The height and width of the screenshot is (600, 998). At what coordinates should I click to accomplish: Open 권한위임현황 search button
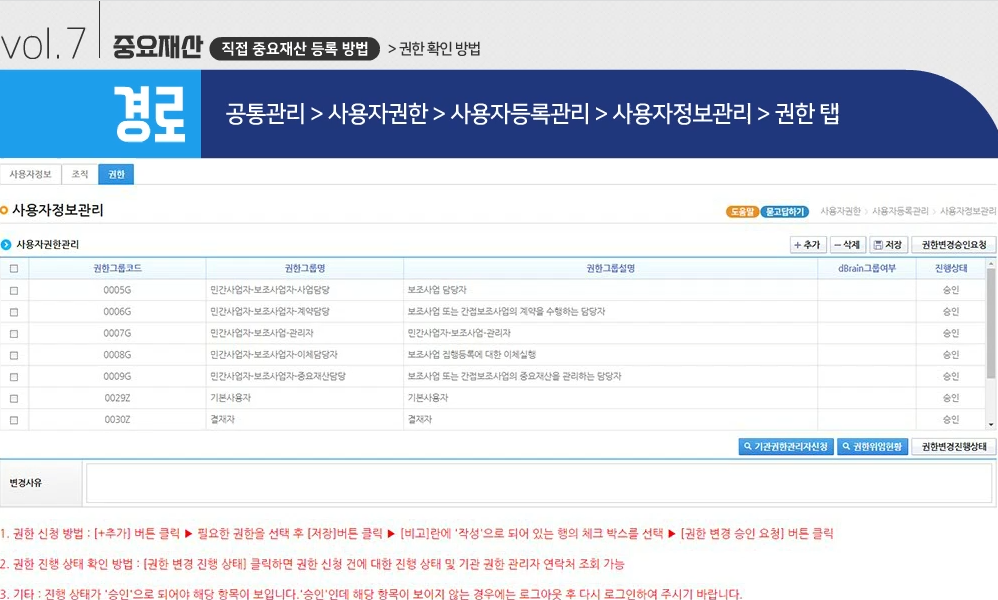point(872,447)
